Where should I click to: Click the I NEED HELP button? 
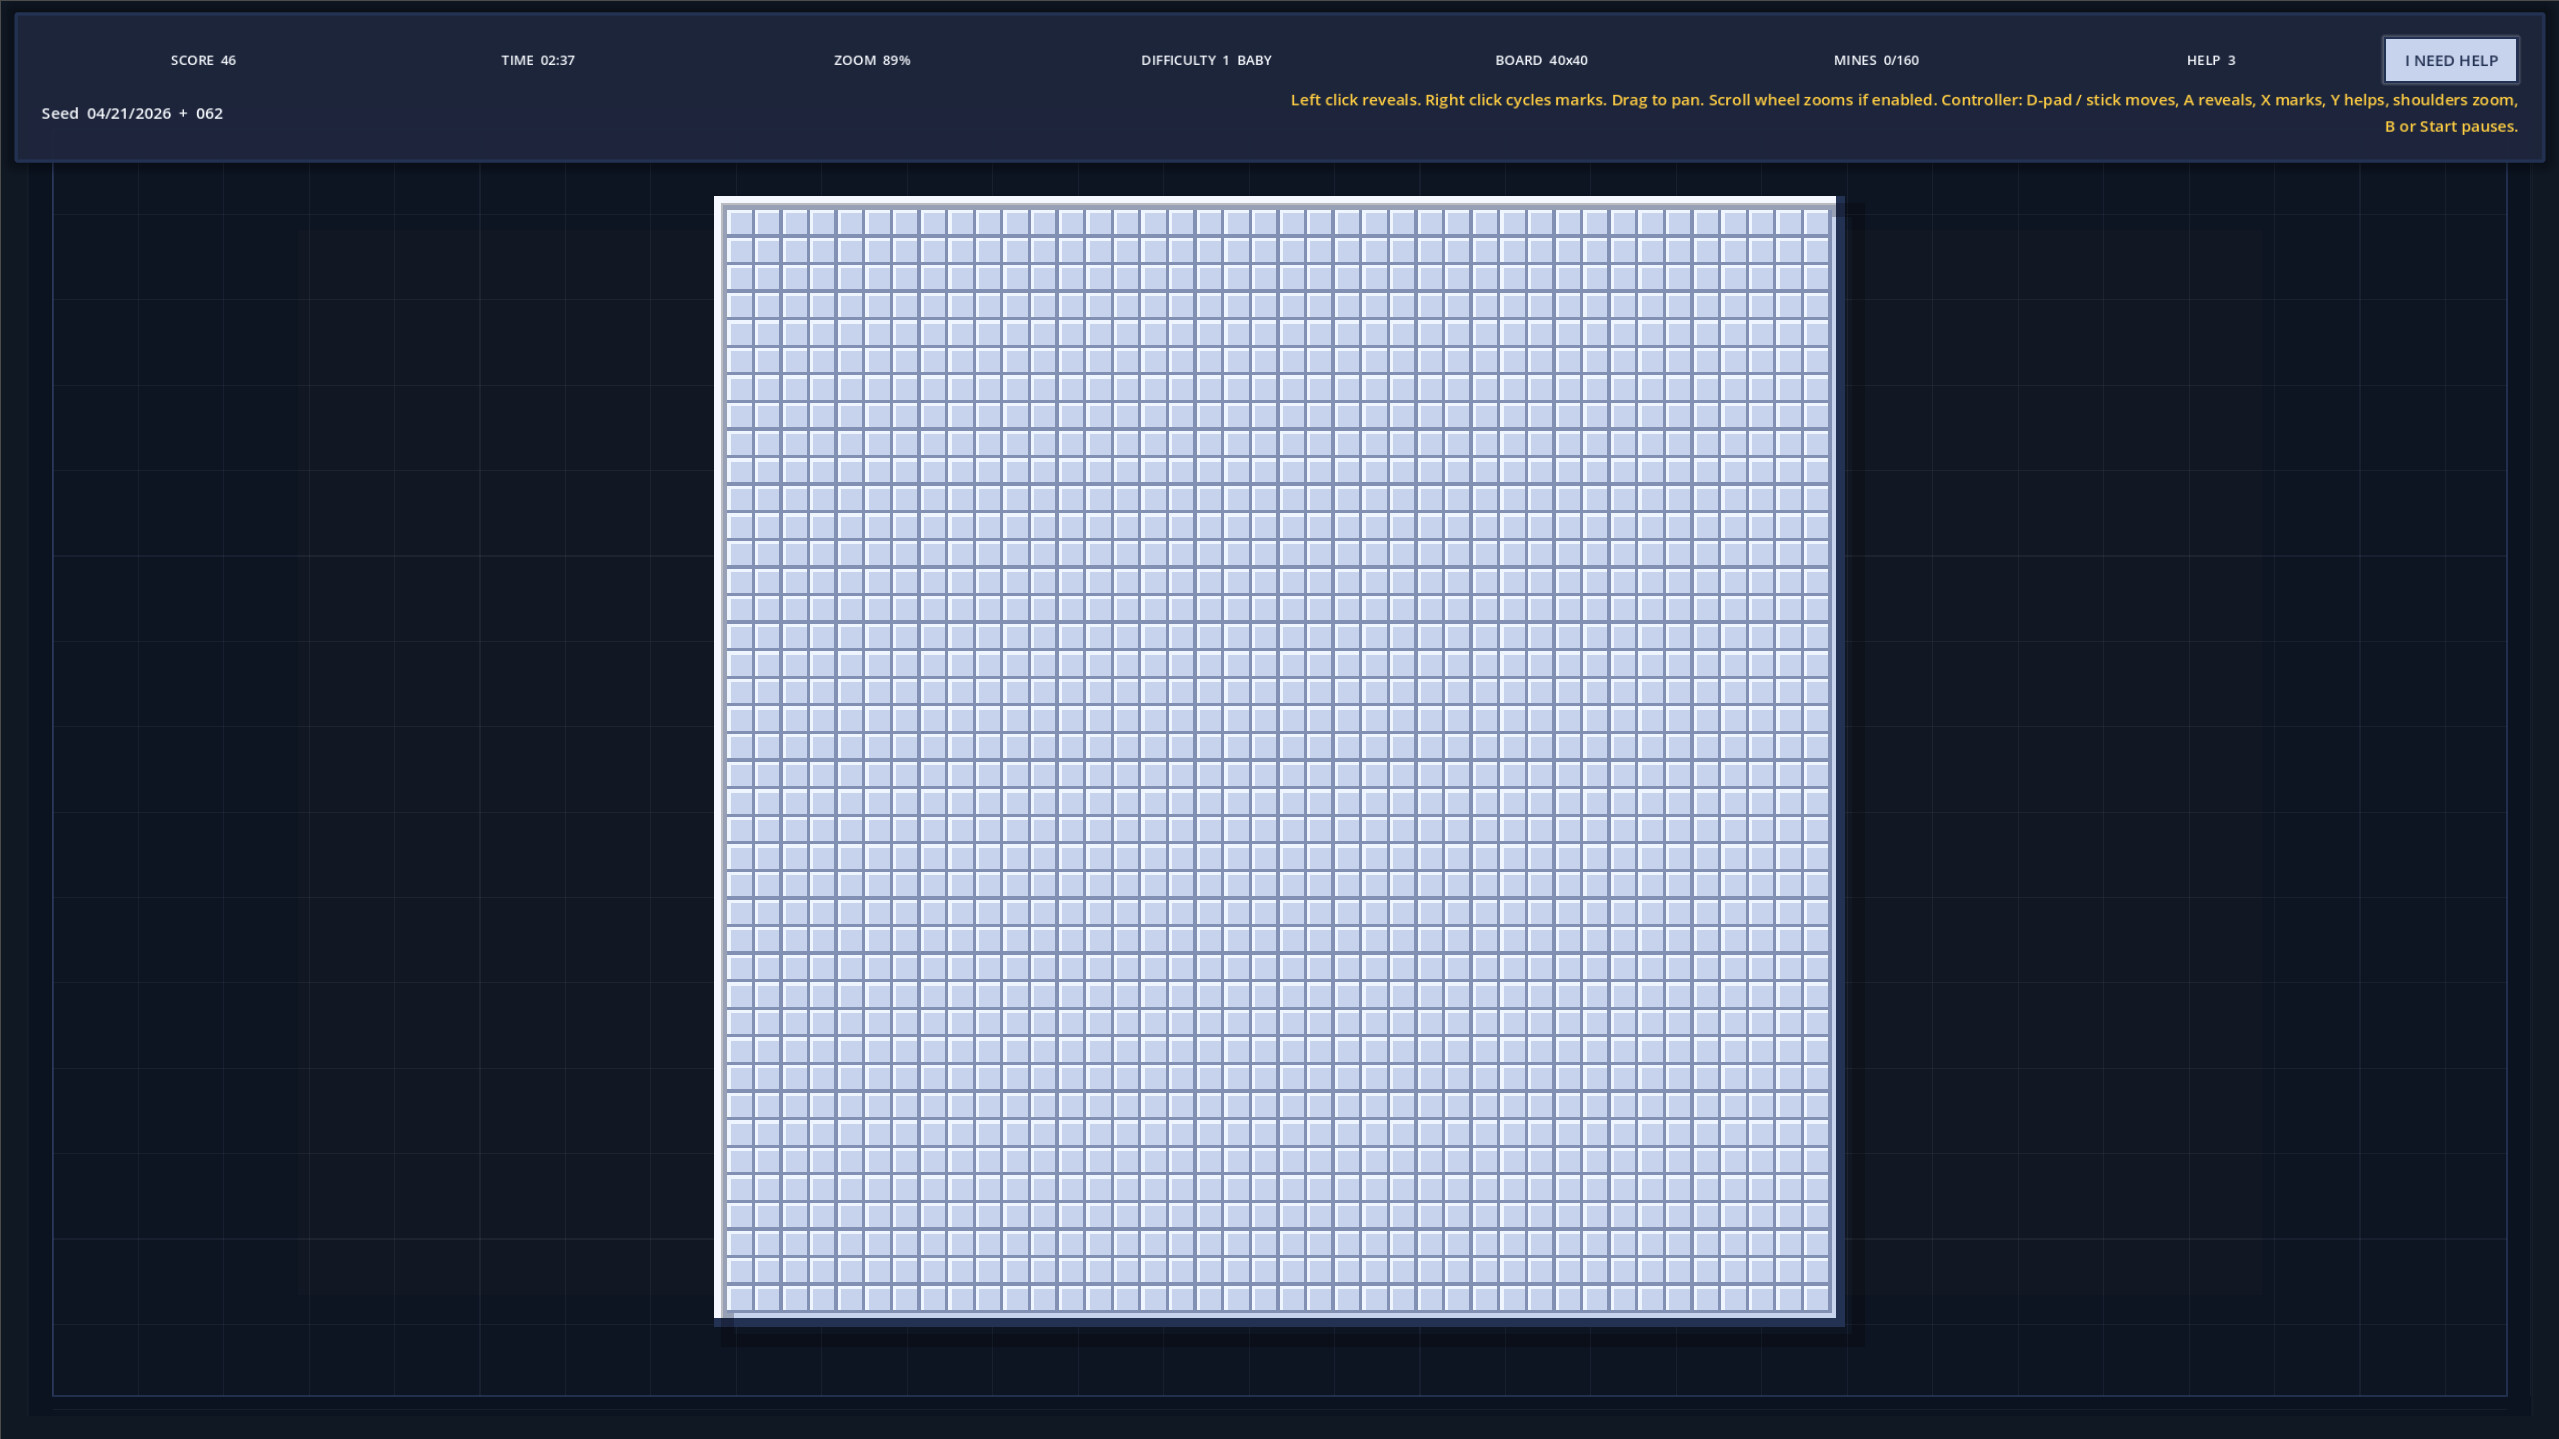[2450, 60]
